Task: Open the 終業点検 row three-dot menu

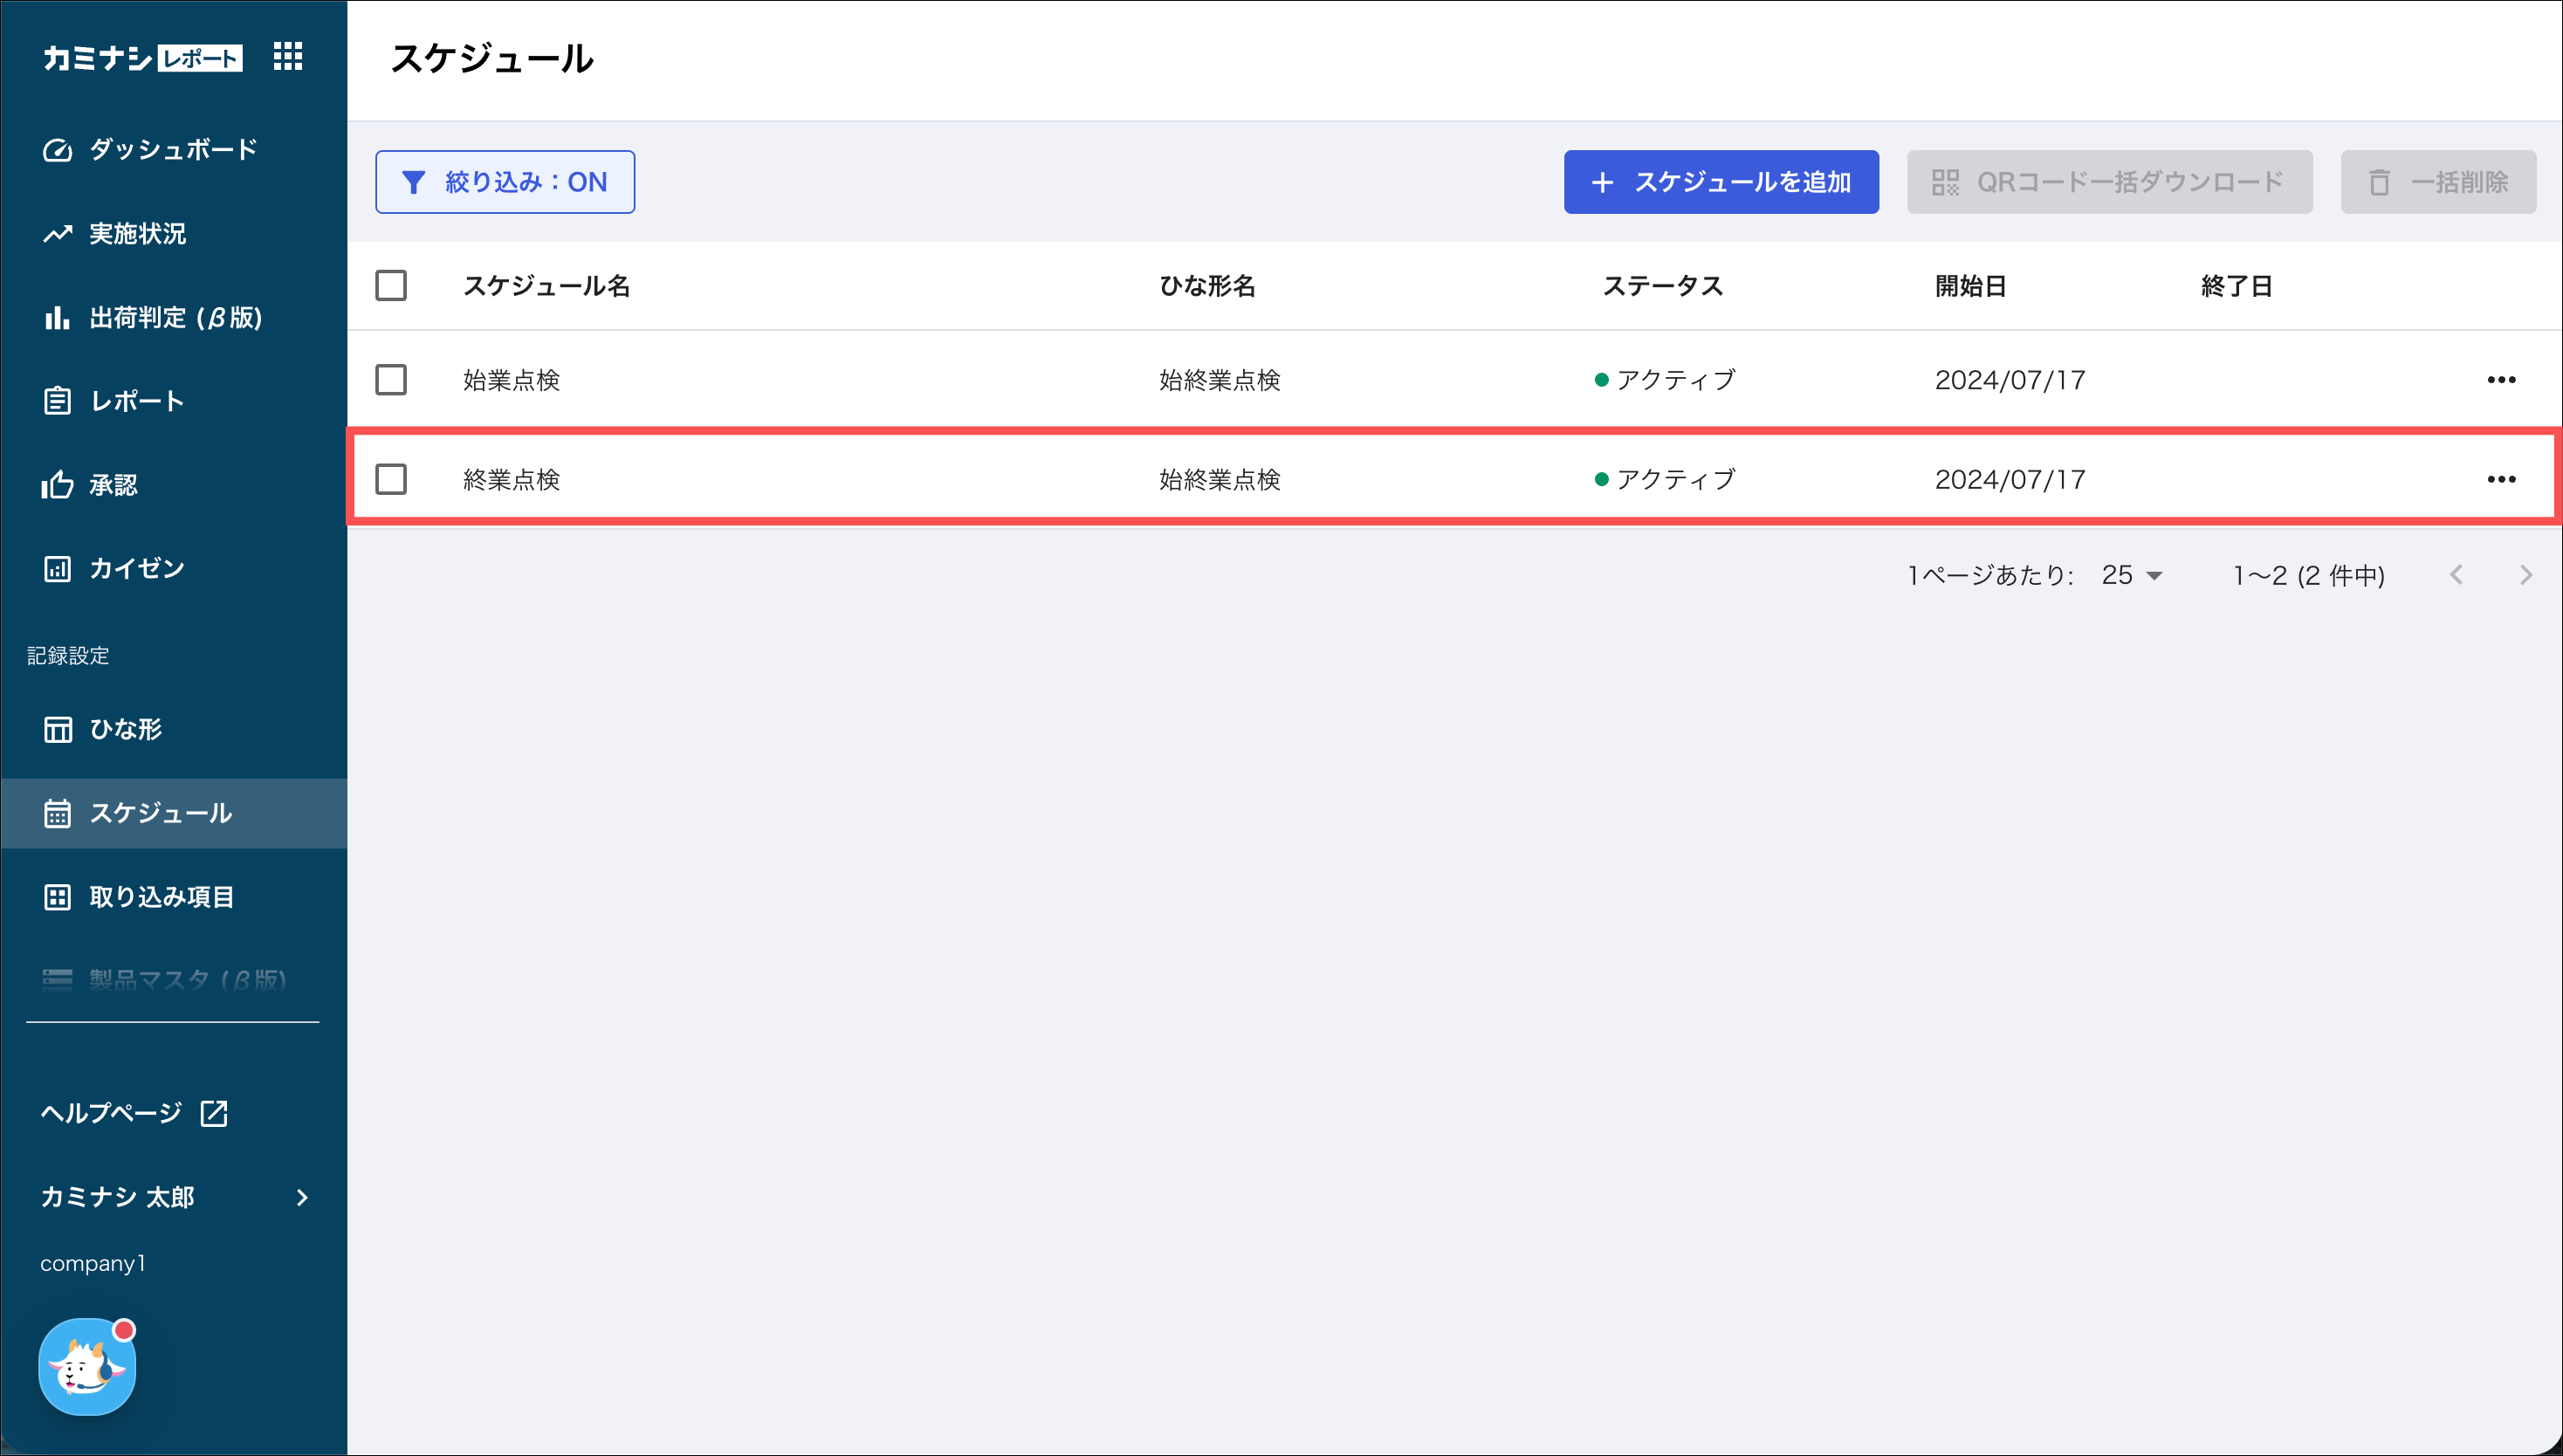Action: click(2501, 479)
